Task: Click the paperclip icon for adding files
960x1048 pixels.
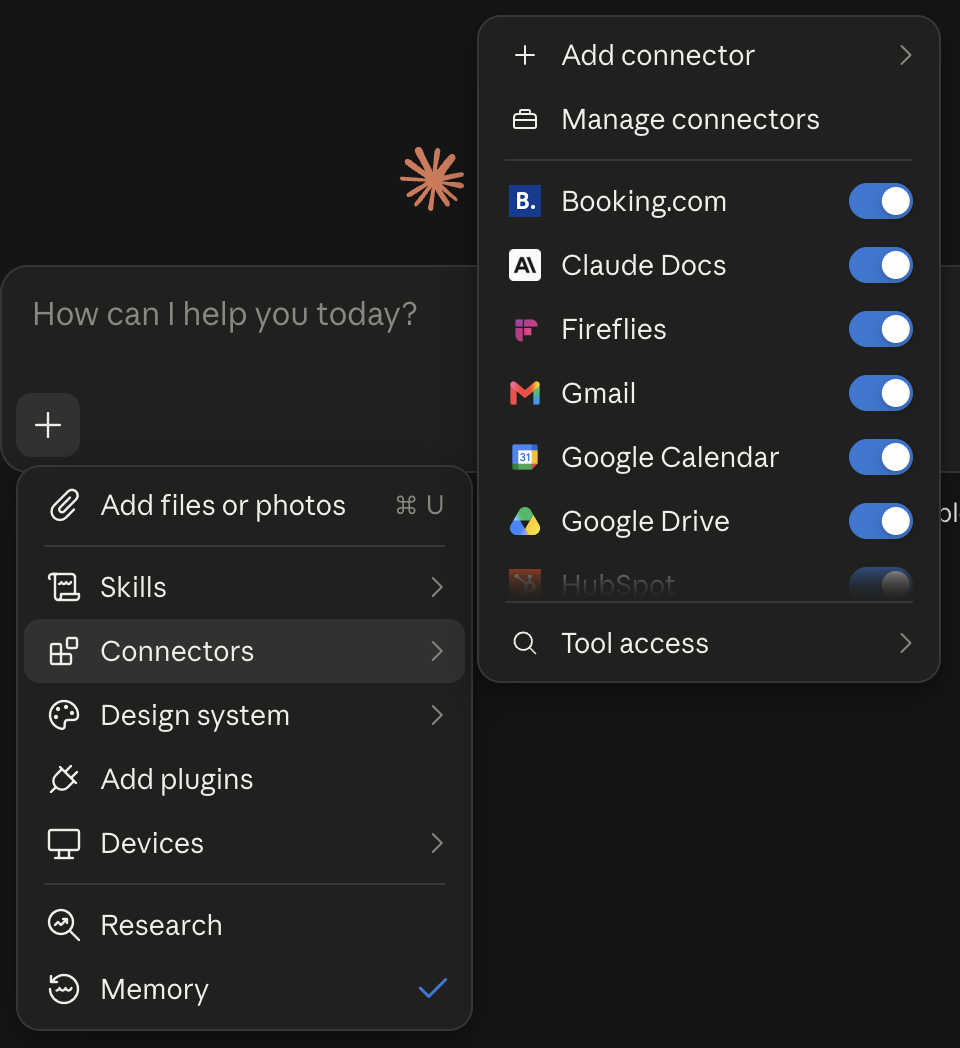Action: 64,505
